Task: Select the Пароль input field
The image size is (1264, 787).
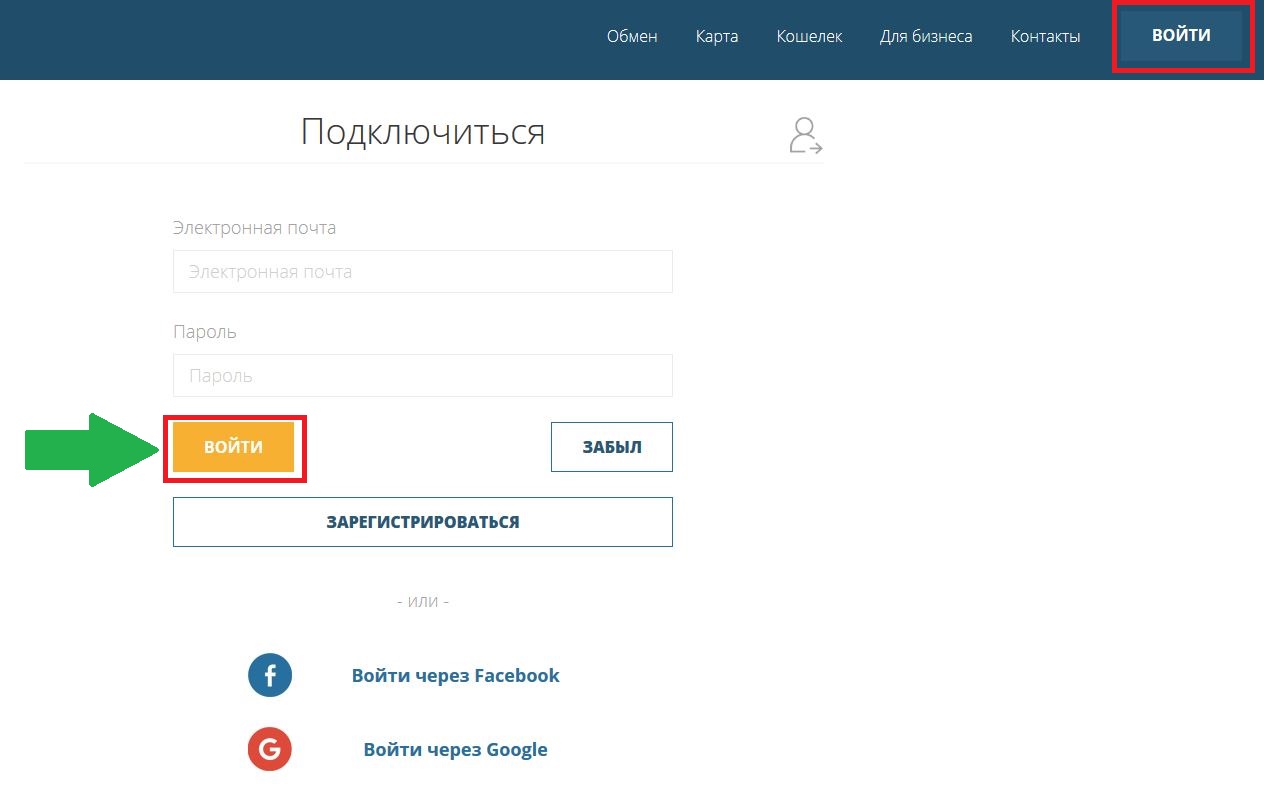Action: [422, 375]
